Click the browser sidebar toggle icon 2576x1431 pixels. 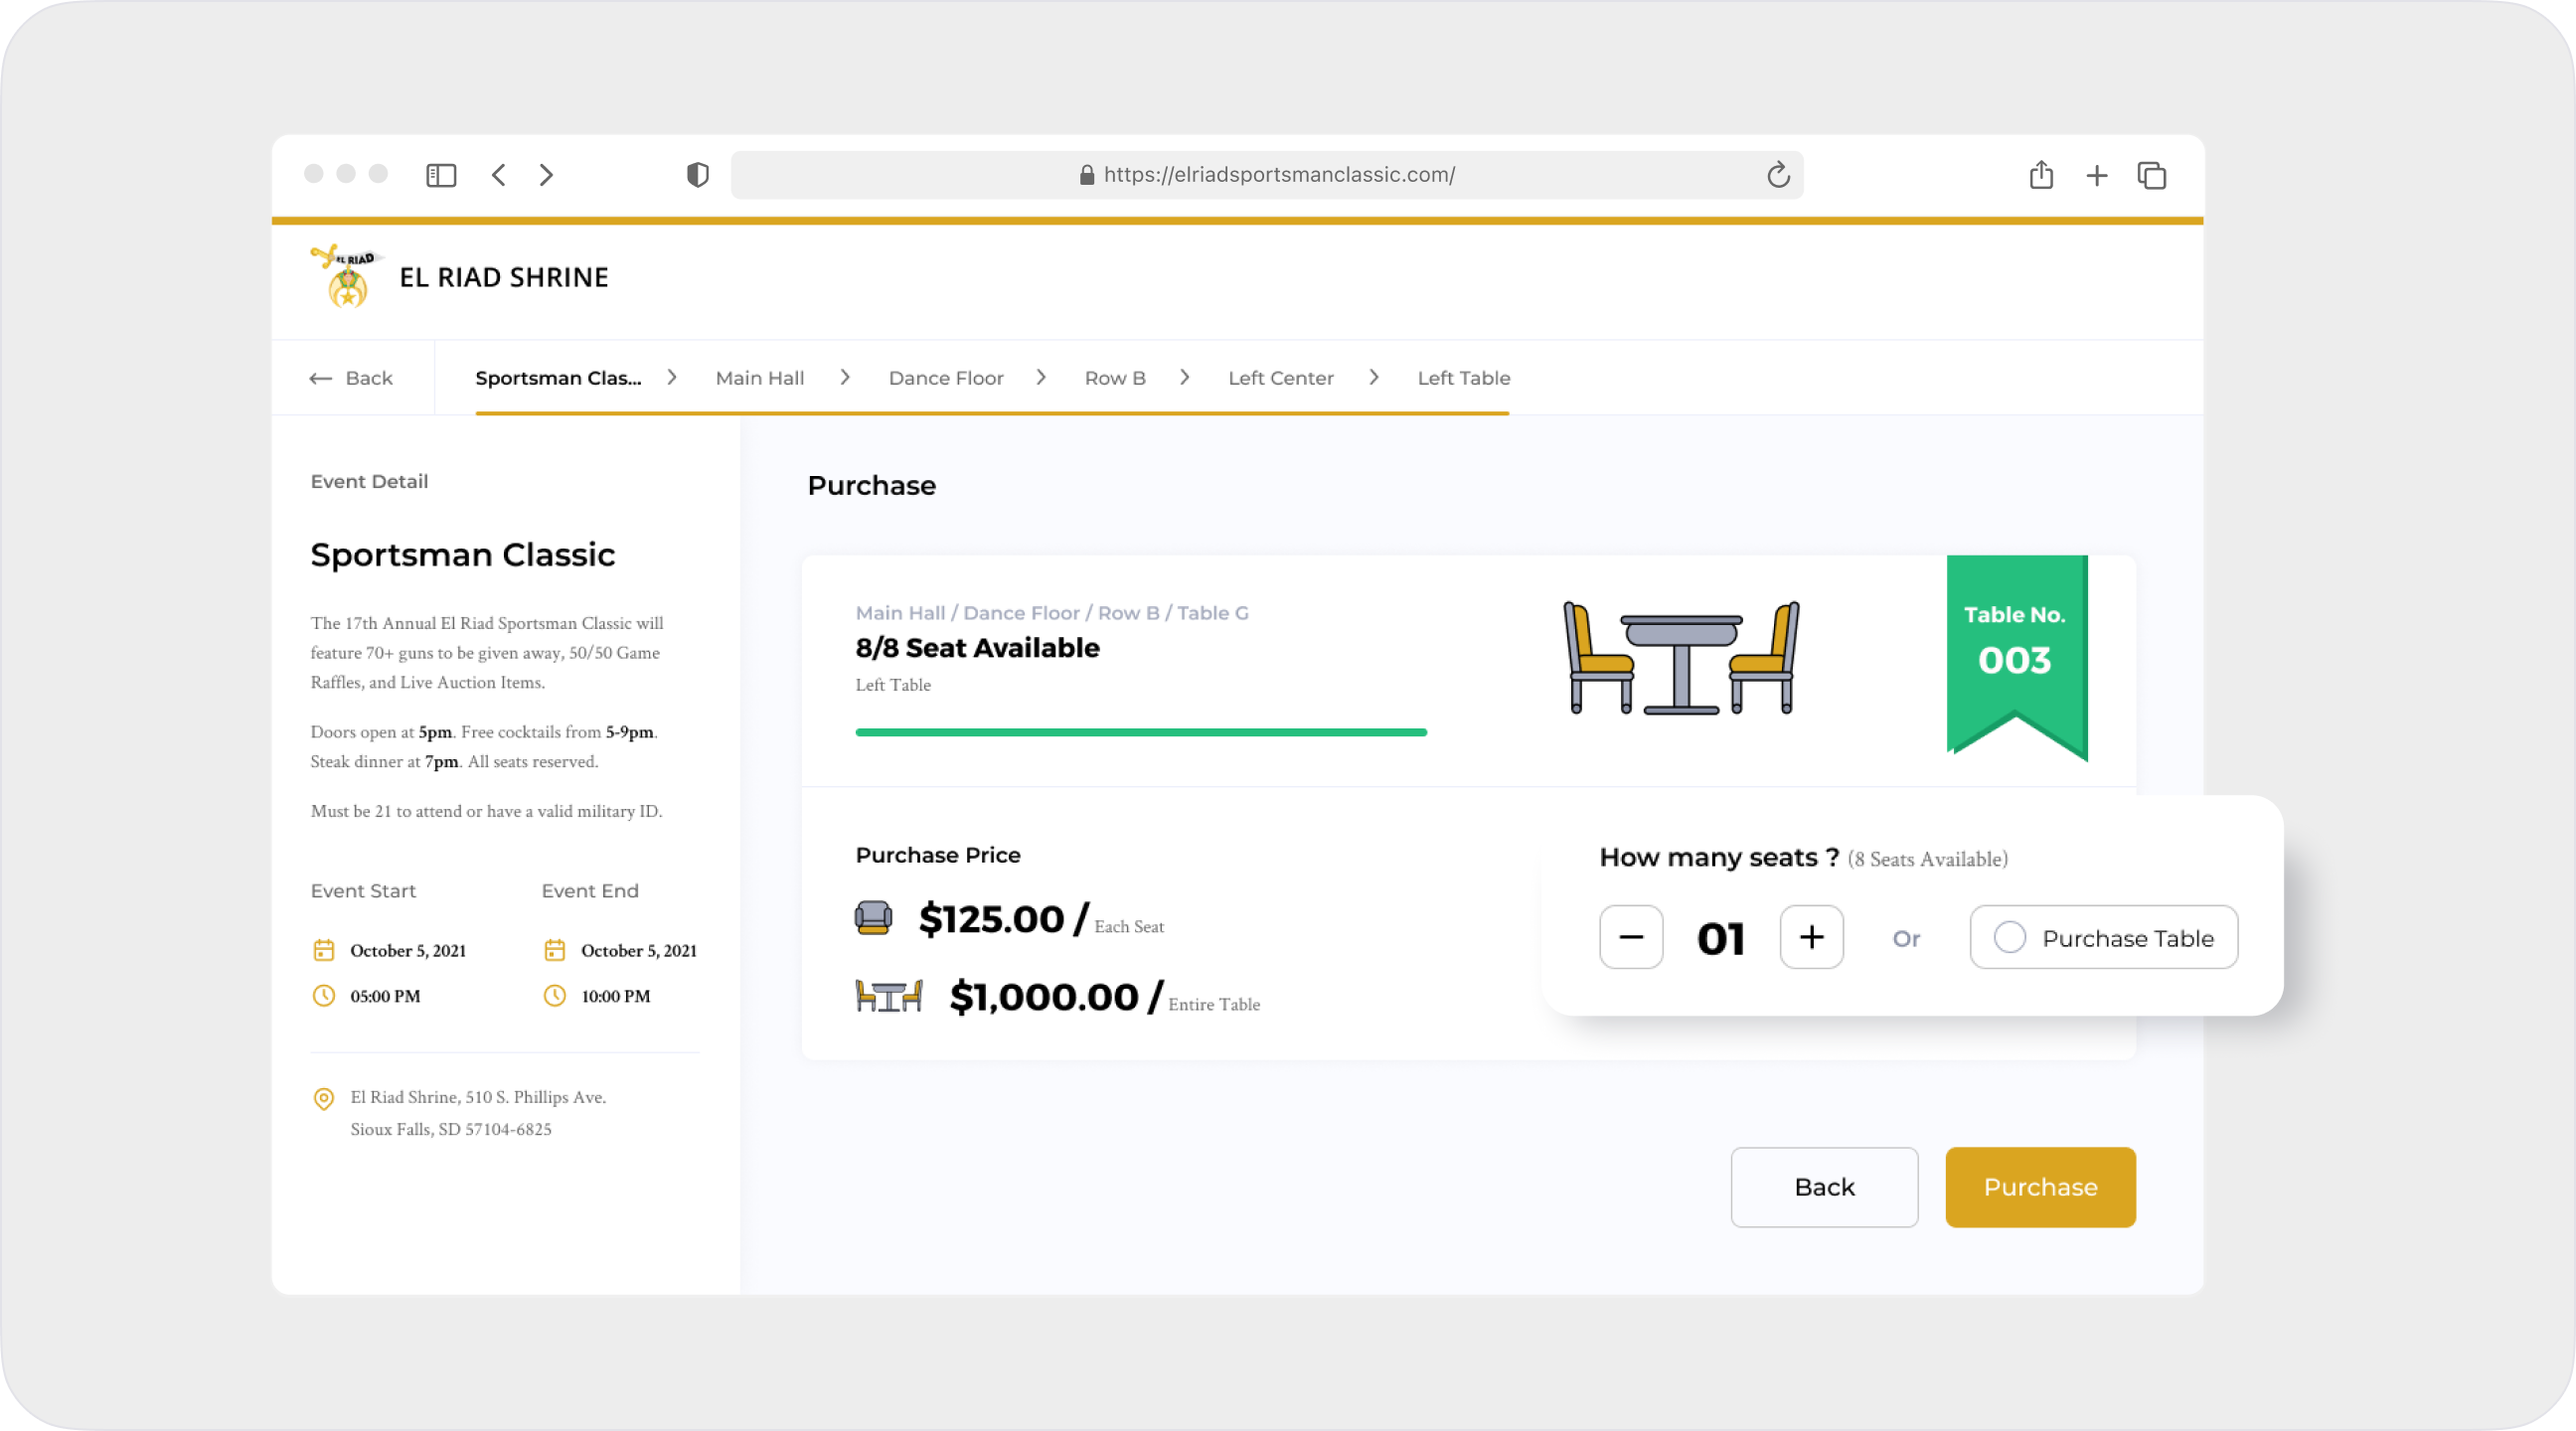[441, 175]
